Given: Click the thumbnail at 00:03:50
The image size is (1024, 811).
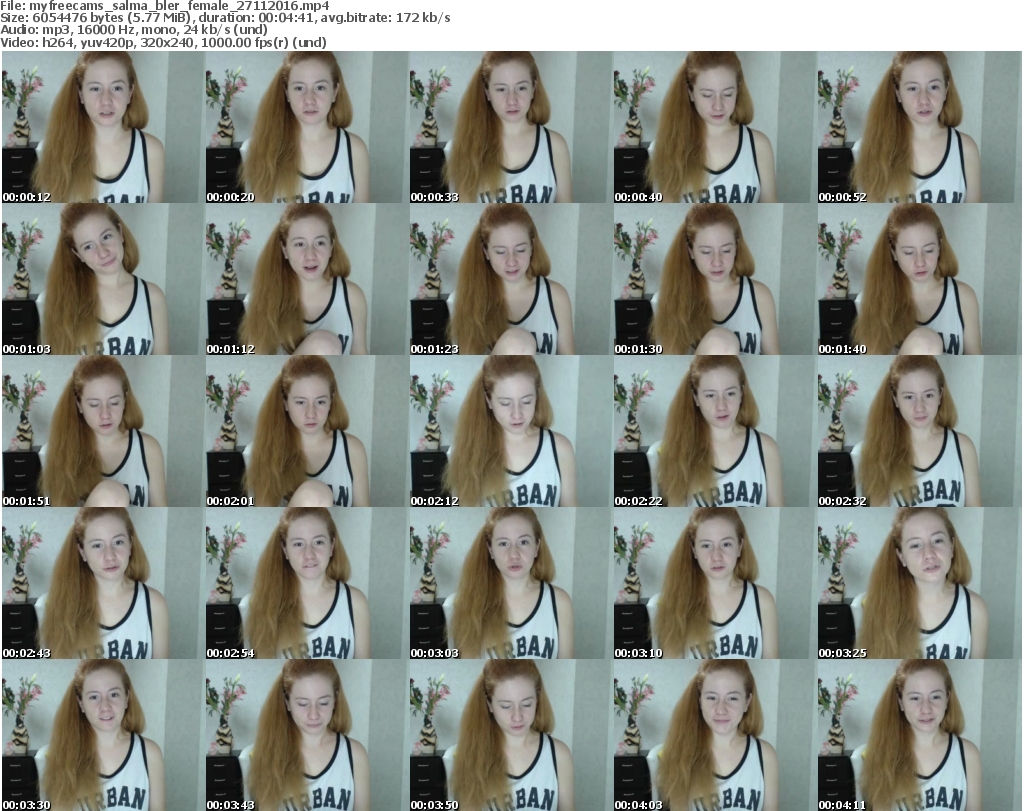Looking at the screenshot, I should tap(510, 735).
